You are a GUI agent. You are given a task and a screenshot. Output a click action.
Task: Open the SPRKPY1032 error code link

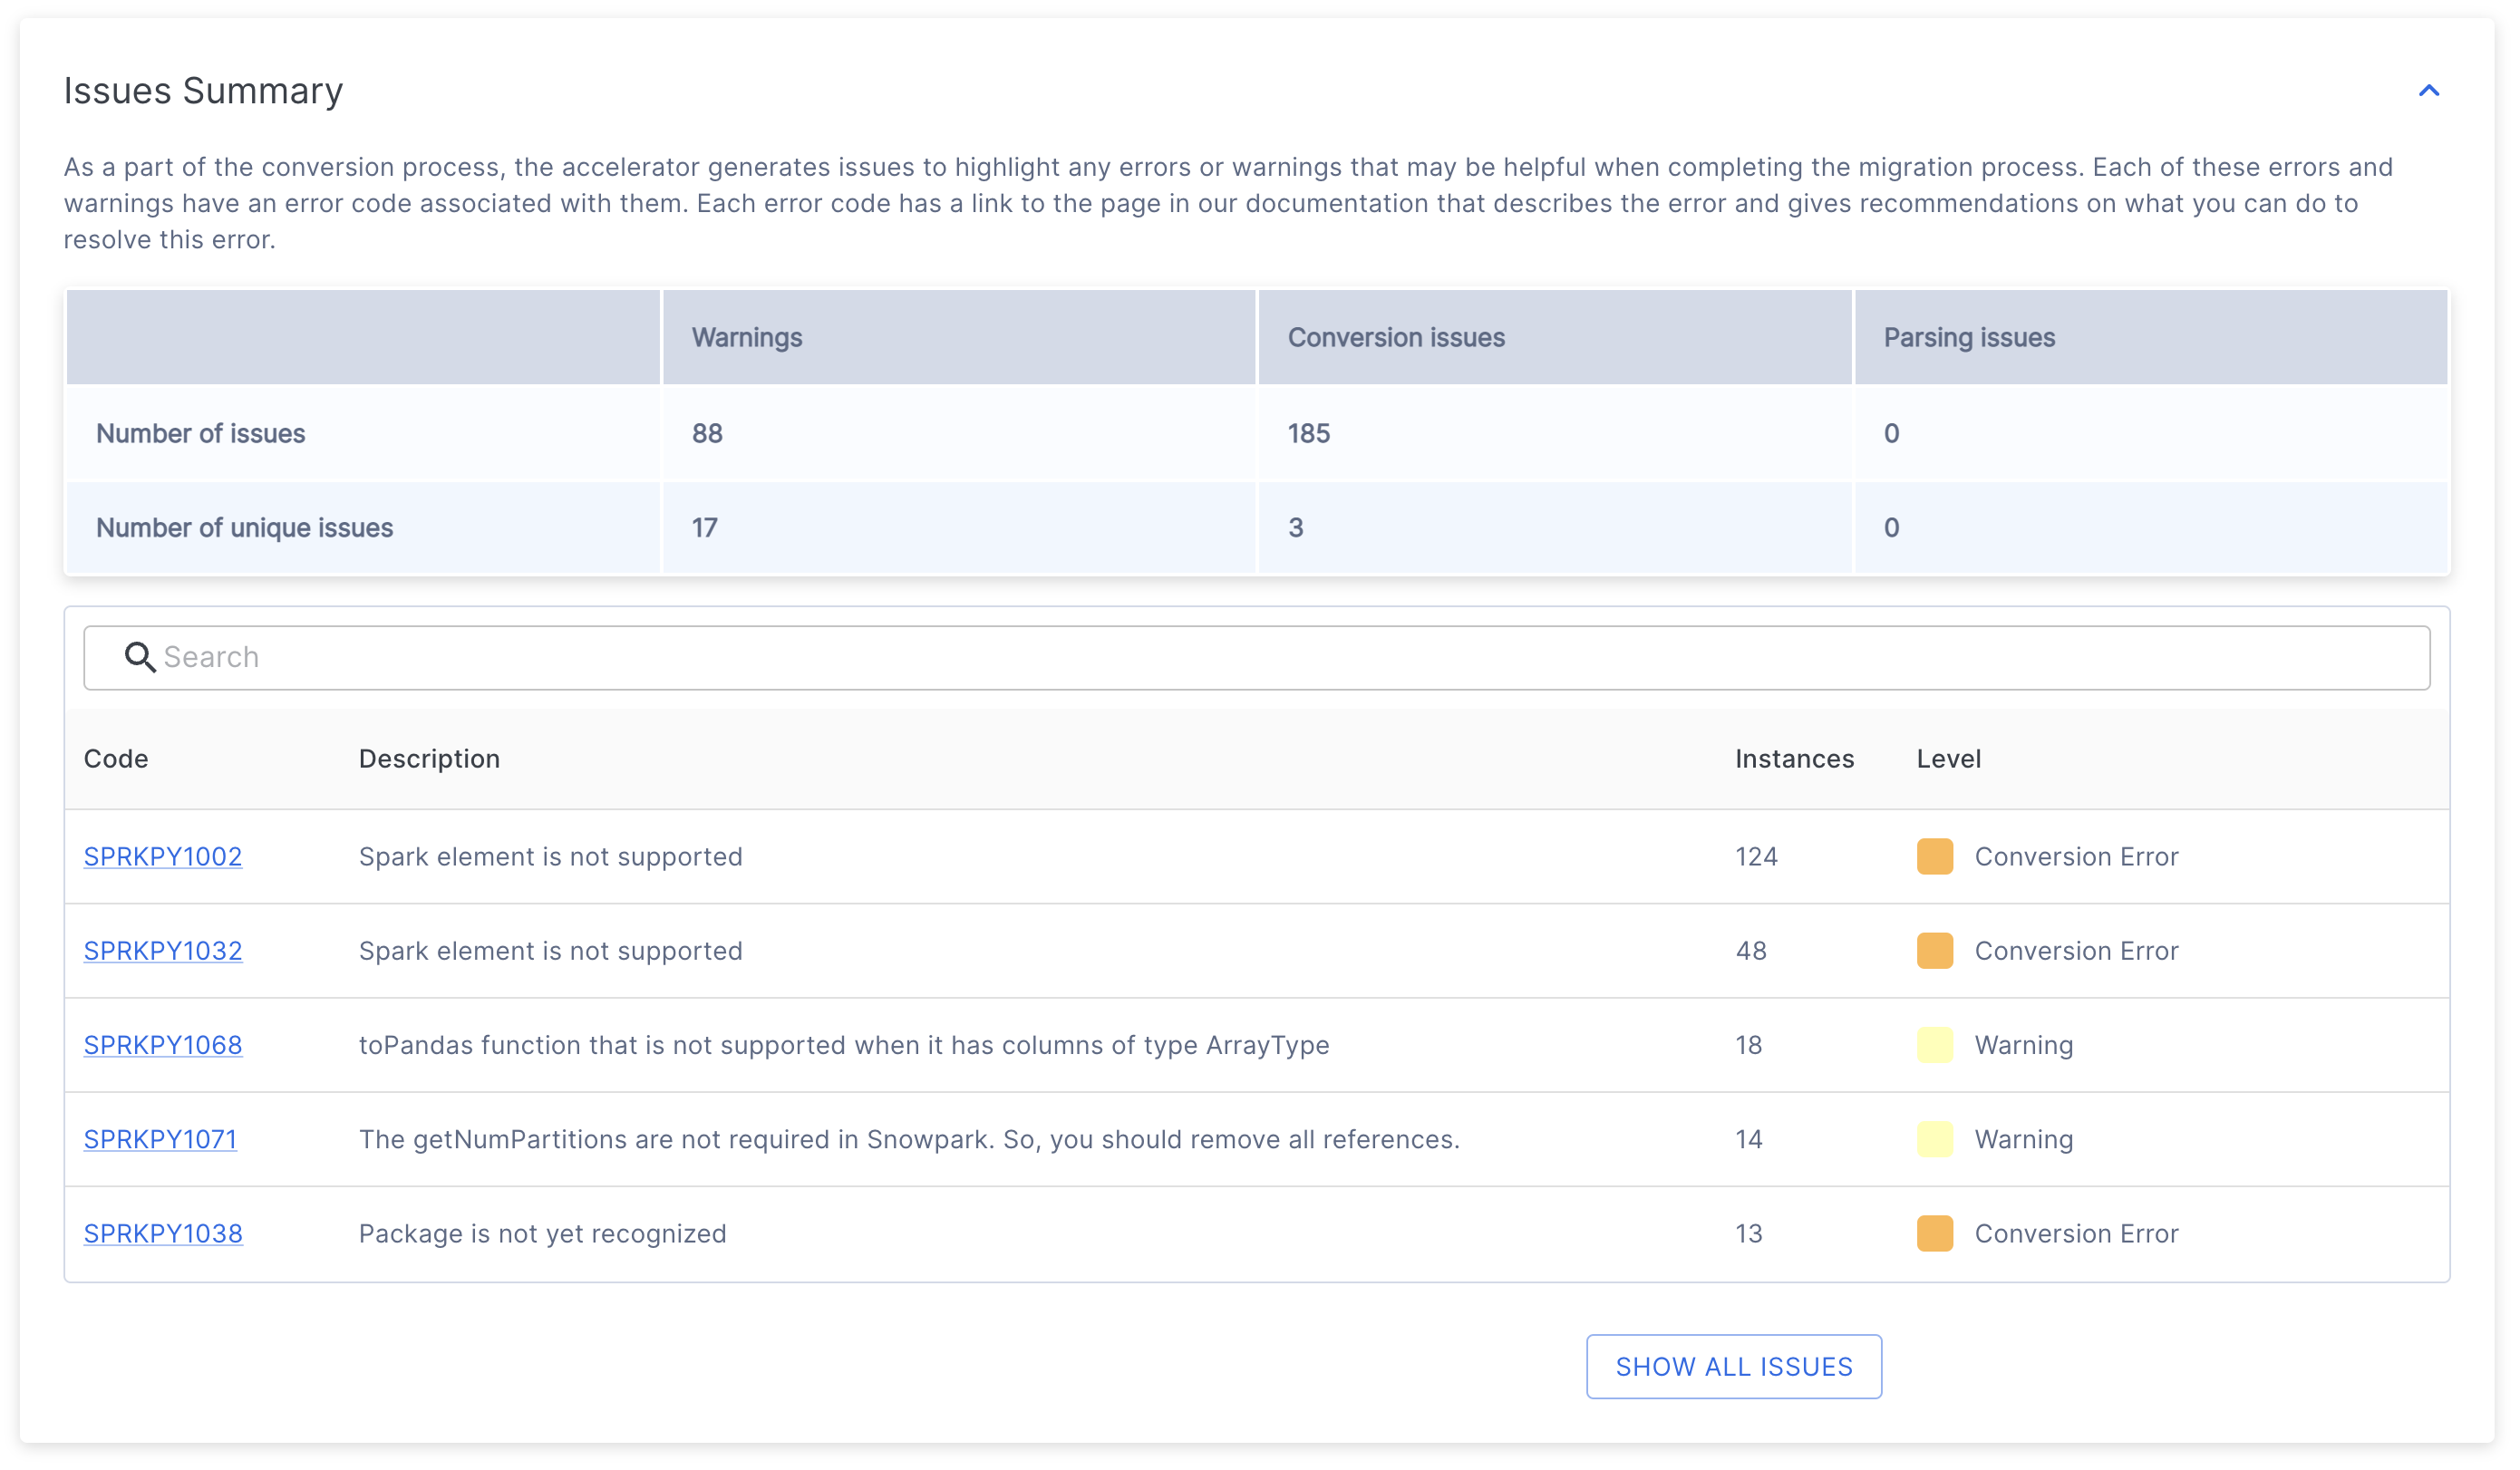click(x=162, y=950)
